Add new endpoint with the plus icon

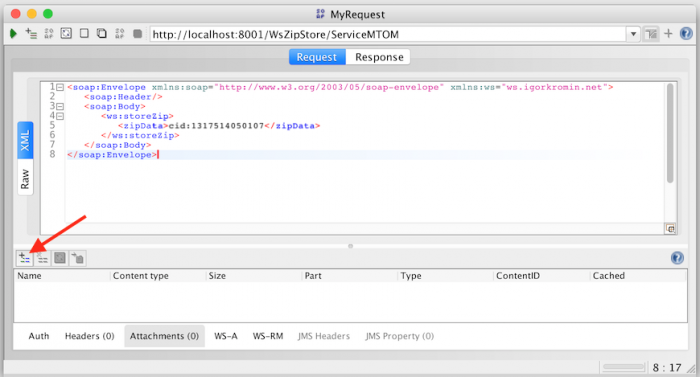coord(668,34)
